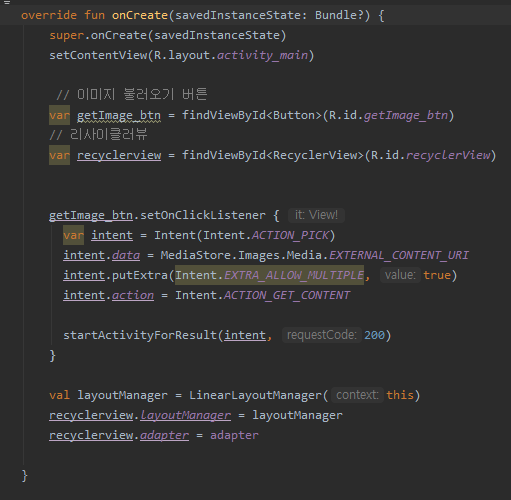Click the recyclerview variable declaration name

(x=119, y=155)
